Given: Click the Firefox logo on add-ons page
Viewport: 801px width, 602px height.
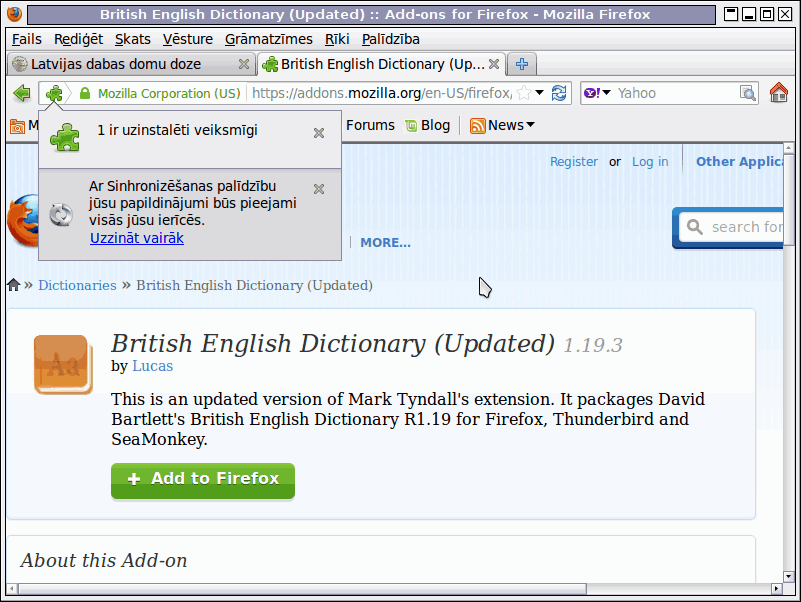Looking at the screenshot, I should tap(22, 220).
